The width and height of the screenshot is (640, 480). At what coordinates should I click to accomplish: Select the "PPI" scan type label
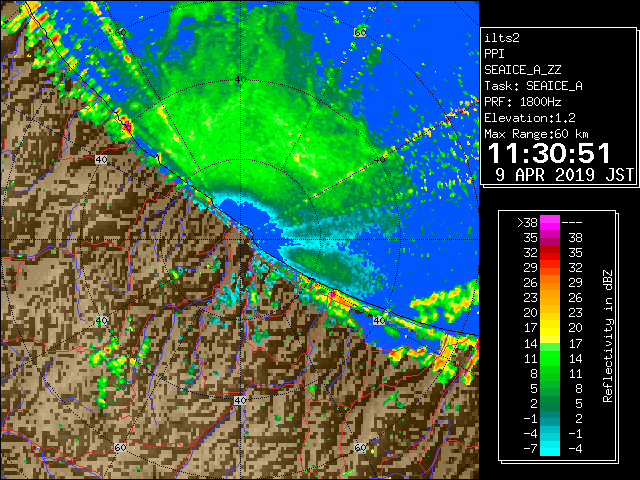[494, 54]
